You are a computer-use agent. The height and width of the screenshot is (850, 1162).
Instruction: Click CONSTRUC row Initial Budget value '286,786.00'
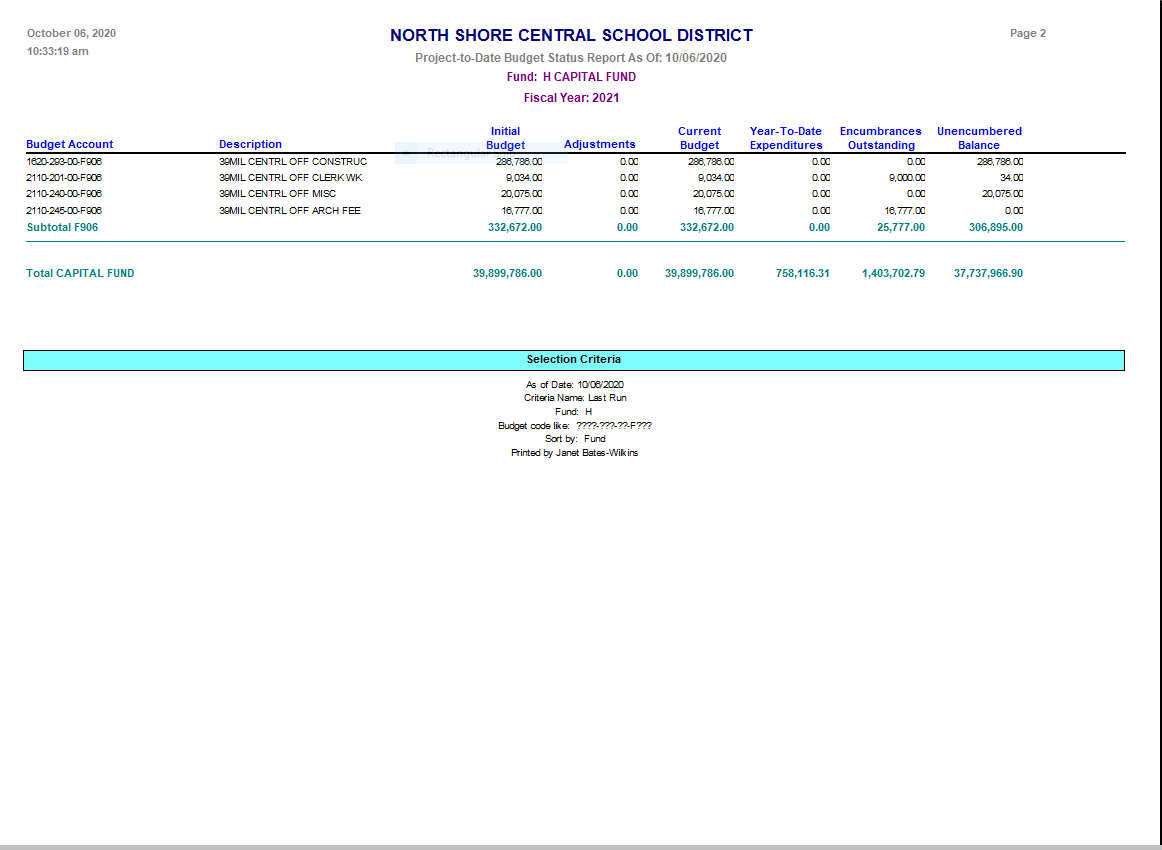tap(519, 162)
